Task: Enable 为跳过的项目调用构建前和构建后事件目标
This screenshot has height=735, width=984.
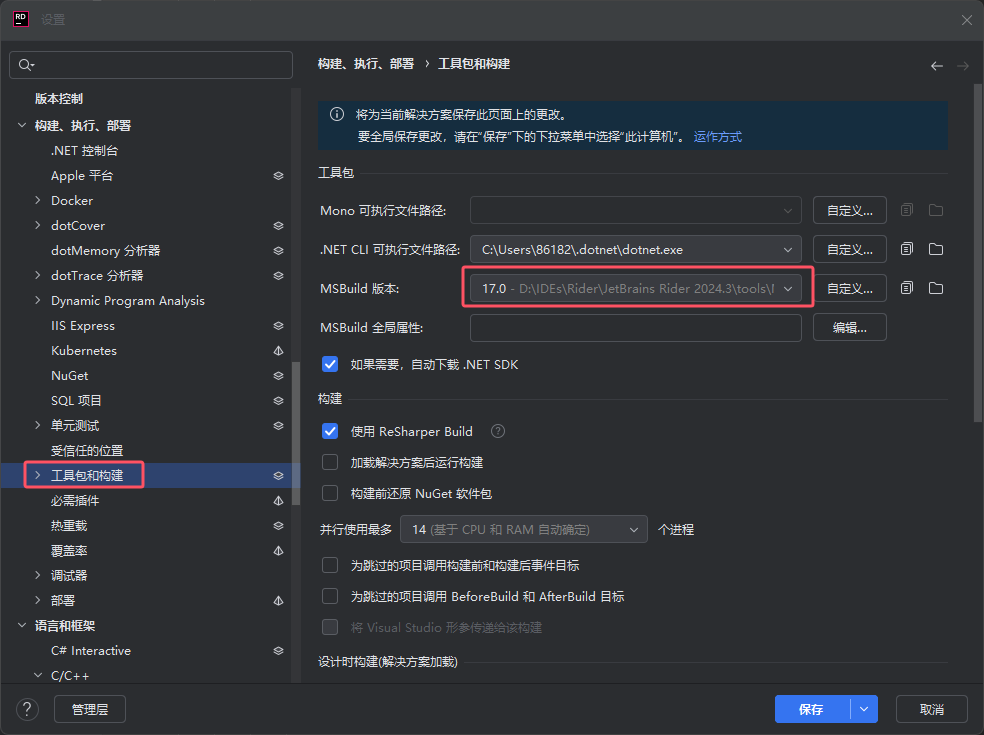Action: tap(330, 565)
